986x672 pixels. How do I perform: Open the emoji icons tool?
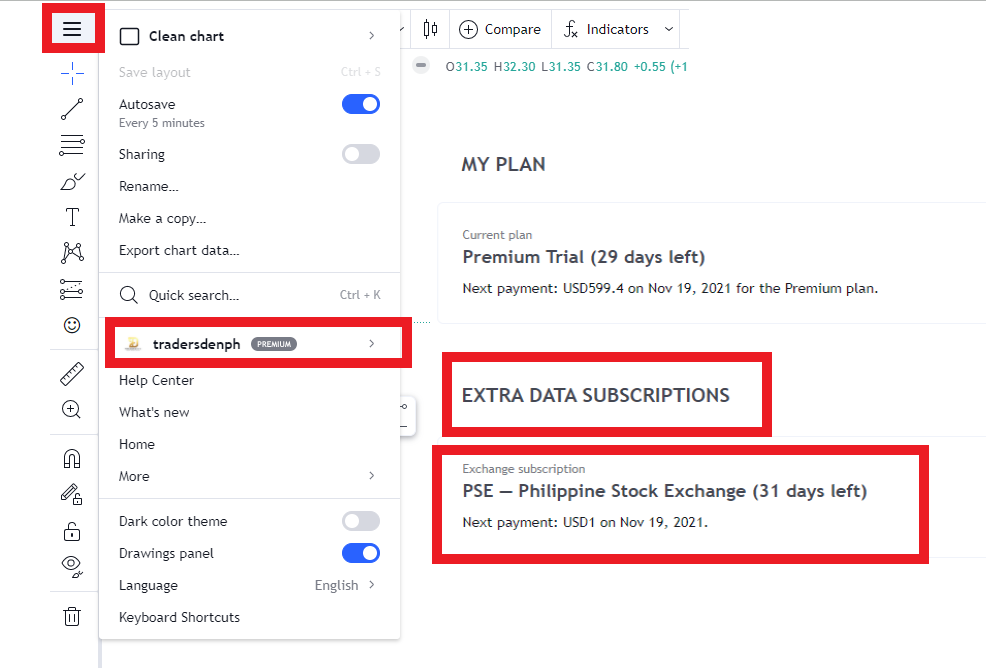tap(72, 325)
